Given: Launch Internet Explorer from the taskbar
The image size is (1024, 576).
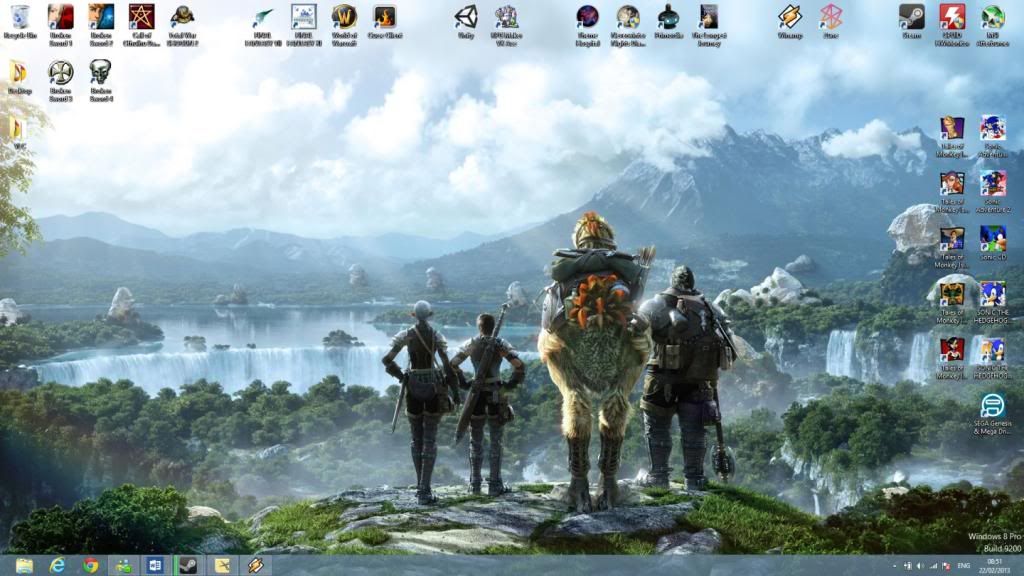Looking at the screenshot, I should click(57, 566).
